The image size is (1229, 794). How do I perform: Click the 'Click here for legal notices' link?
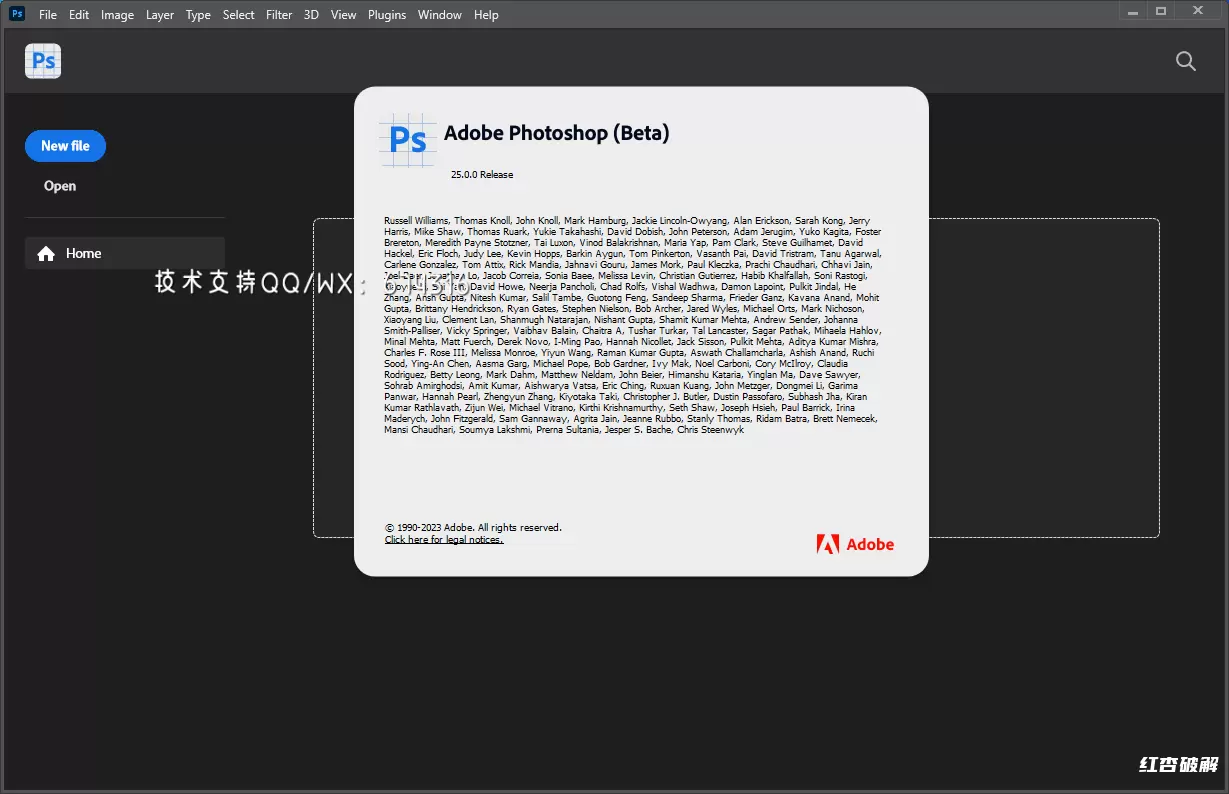coord(444,540)
